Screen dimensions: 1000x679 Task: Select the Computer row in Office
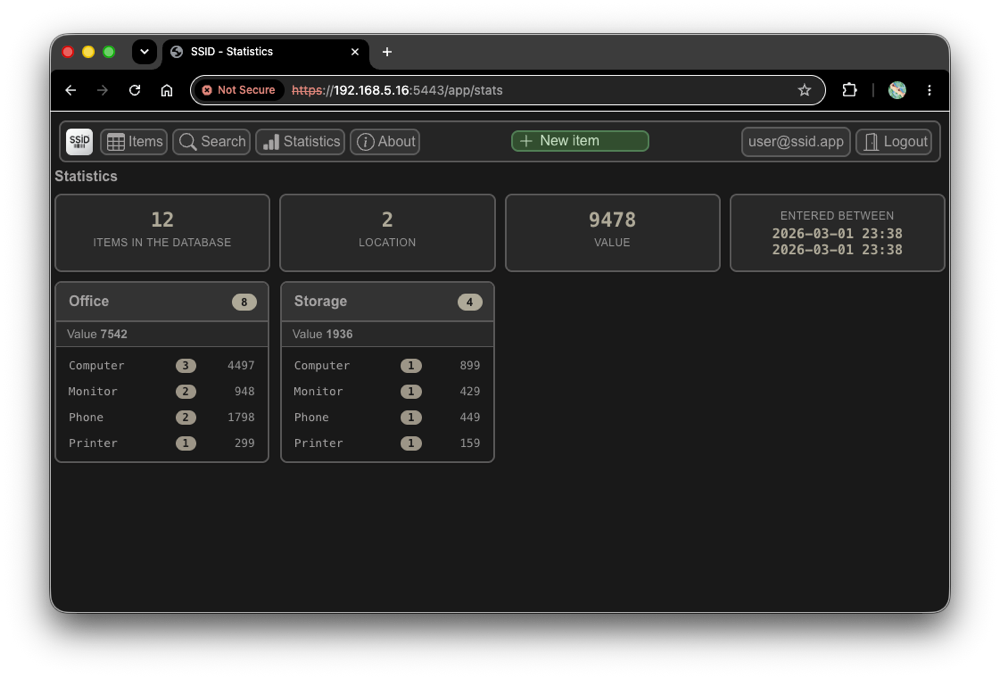coord(162,365)
